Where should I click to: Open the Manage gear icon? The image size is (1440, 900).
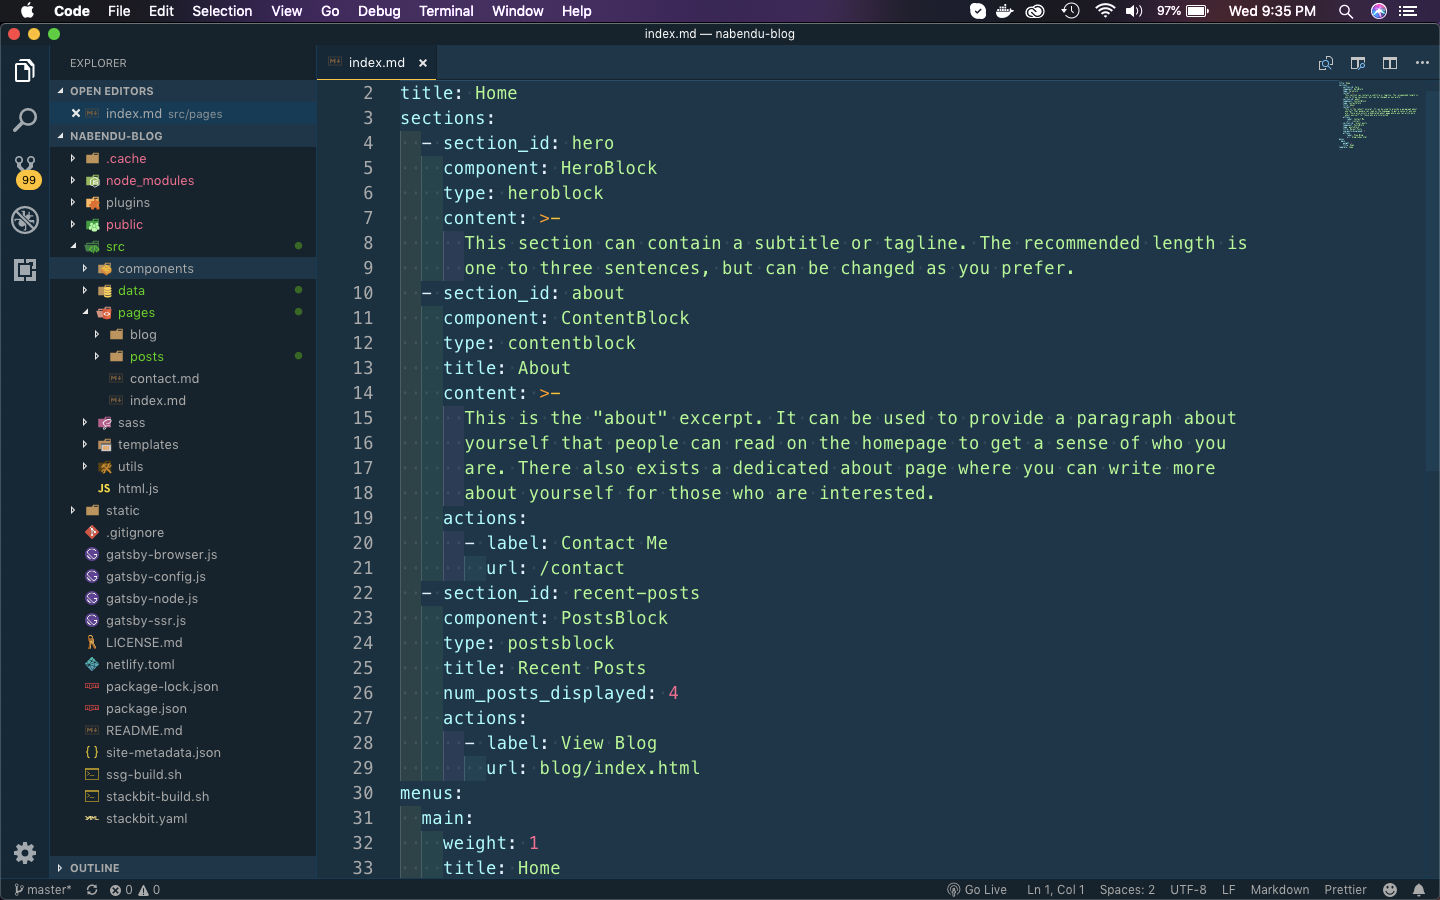click(25, 853)
